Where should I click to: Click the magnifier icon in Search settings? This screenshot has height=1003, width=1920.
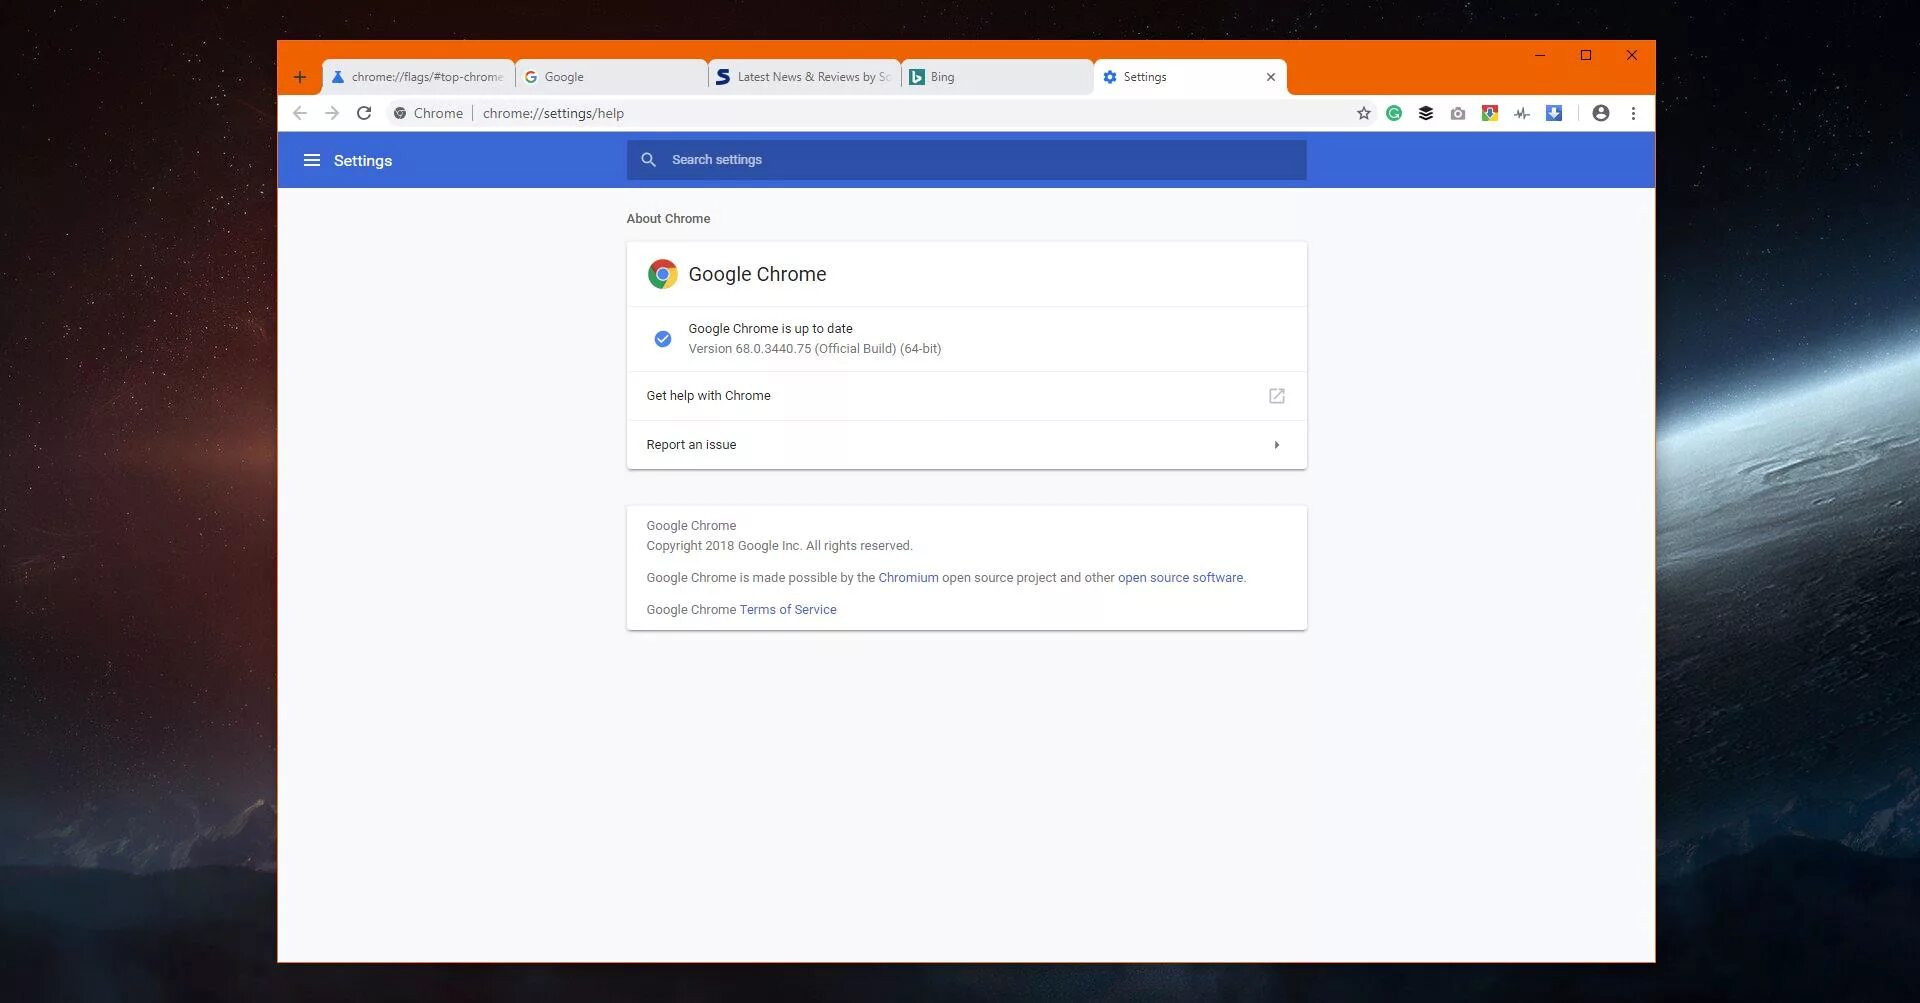pyautogui.click(x=649, y=160)
